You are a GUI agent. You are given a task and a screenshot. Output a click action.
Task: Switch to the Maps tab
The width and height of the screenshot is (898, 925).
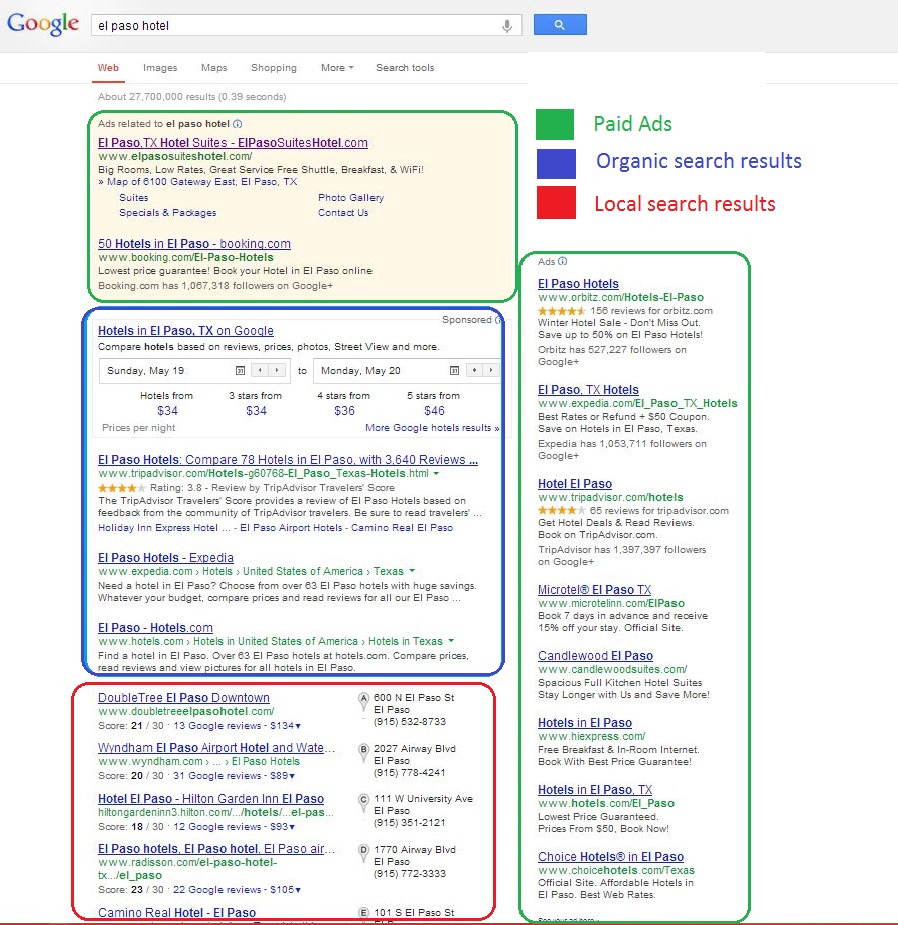(214, 68)
